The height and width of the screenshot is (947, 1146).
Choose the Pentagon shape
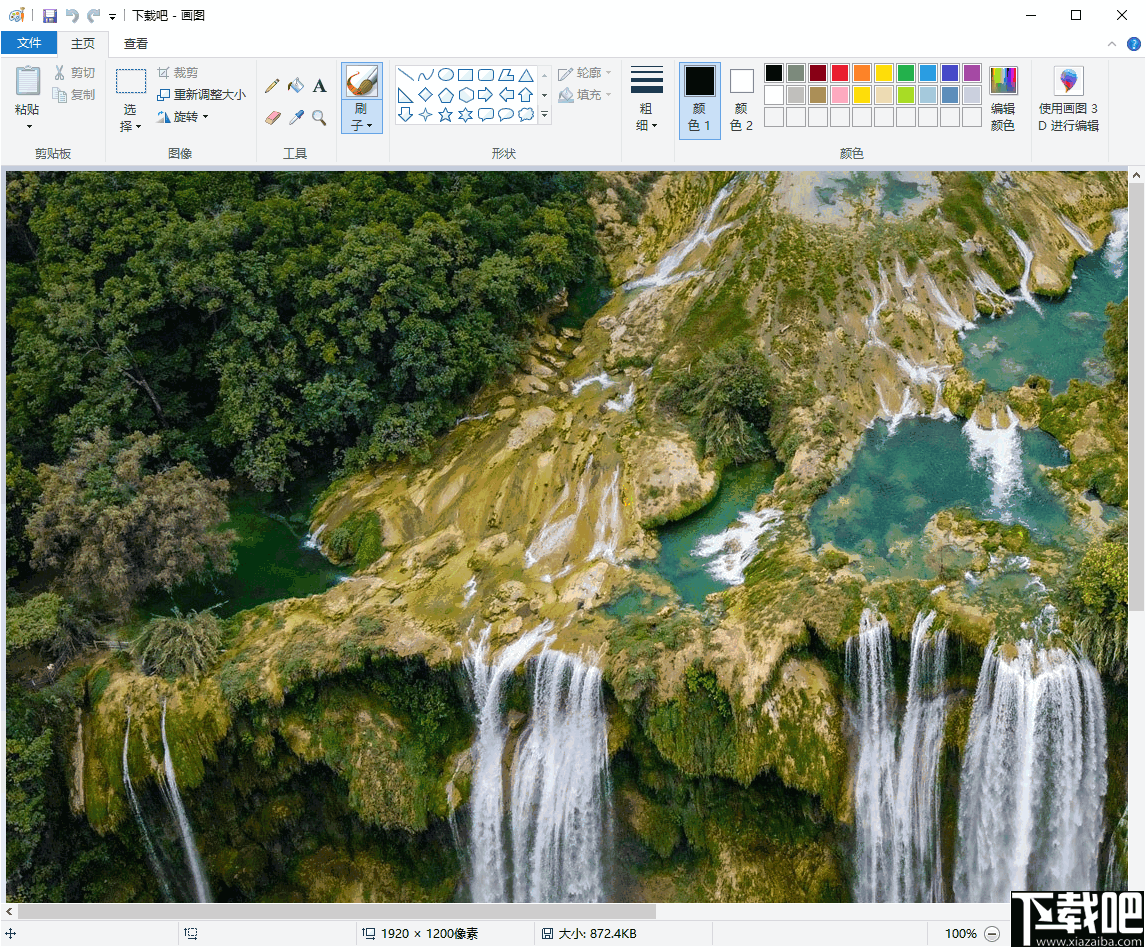446,94
